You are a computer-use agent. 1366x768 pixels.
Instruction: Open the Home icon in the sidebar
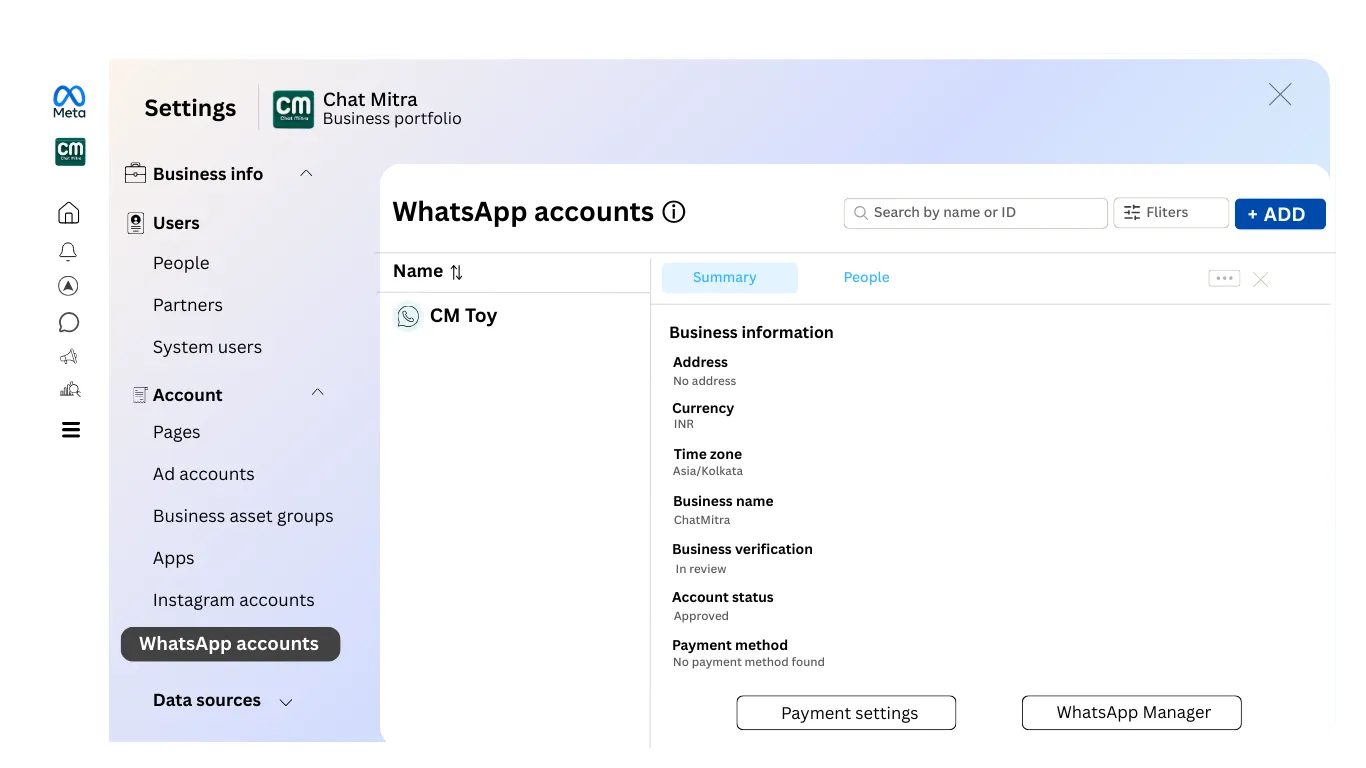point(69,212)
